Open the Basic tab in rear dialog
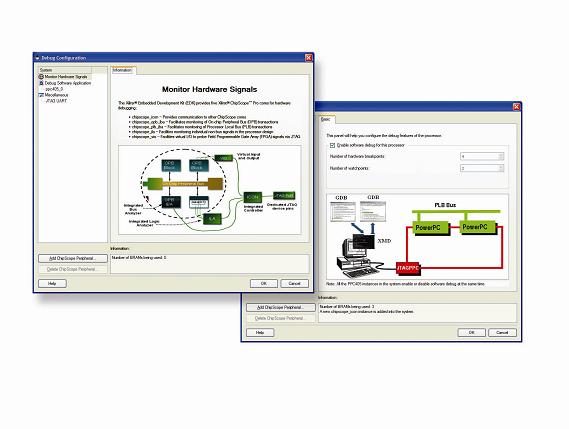This screenshot has height=429, width=569. click(326, 119)
